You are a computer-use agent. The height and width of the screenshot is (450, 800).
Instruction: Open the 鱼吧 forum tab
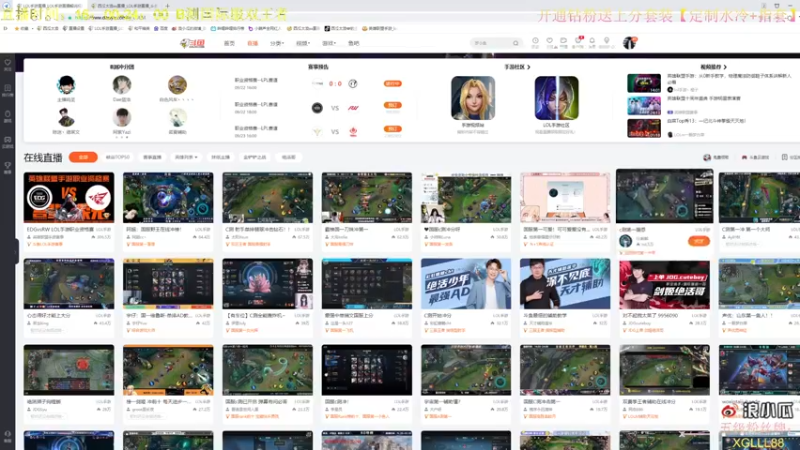click(x=354, y=43)
